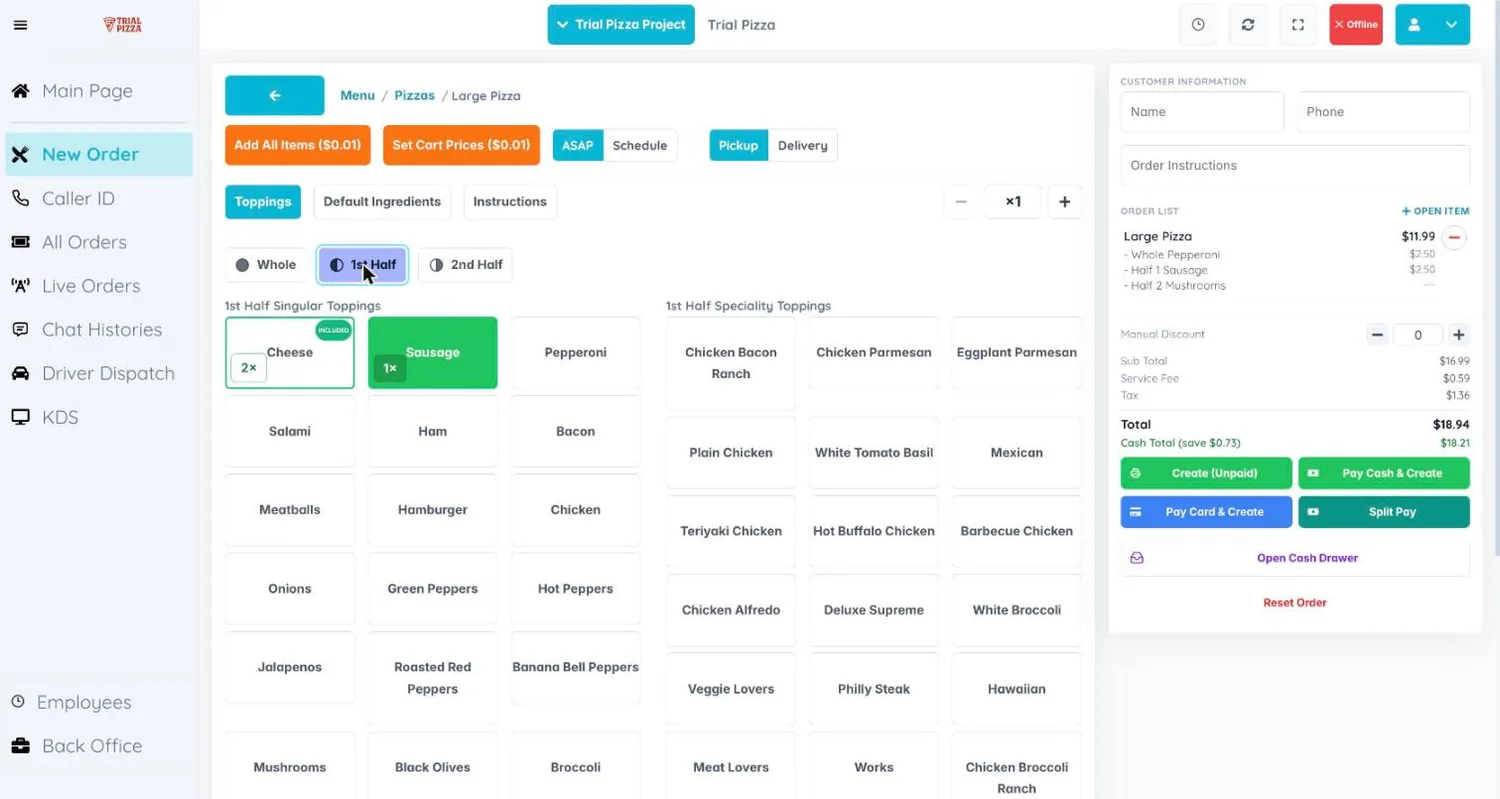1500x799 pixels.
Task: Select Whole pizza topping placement
Action: 266,265
